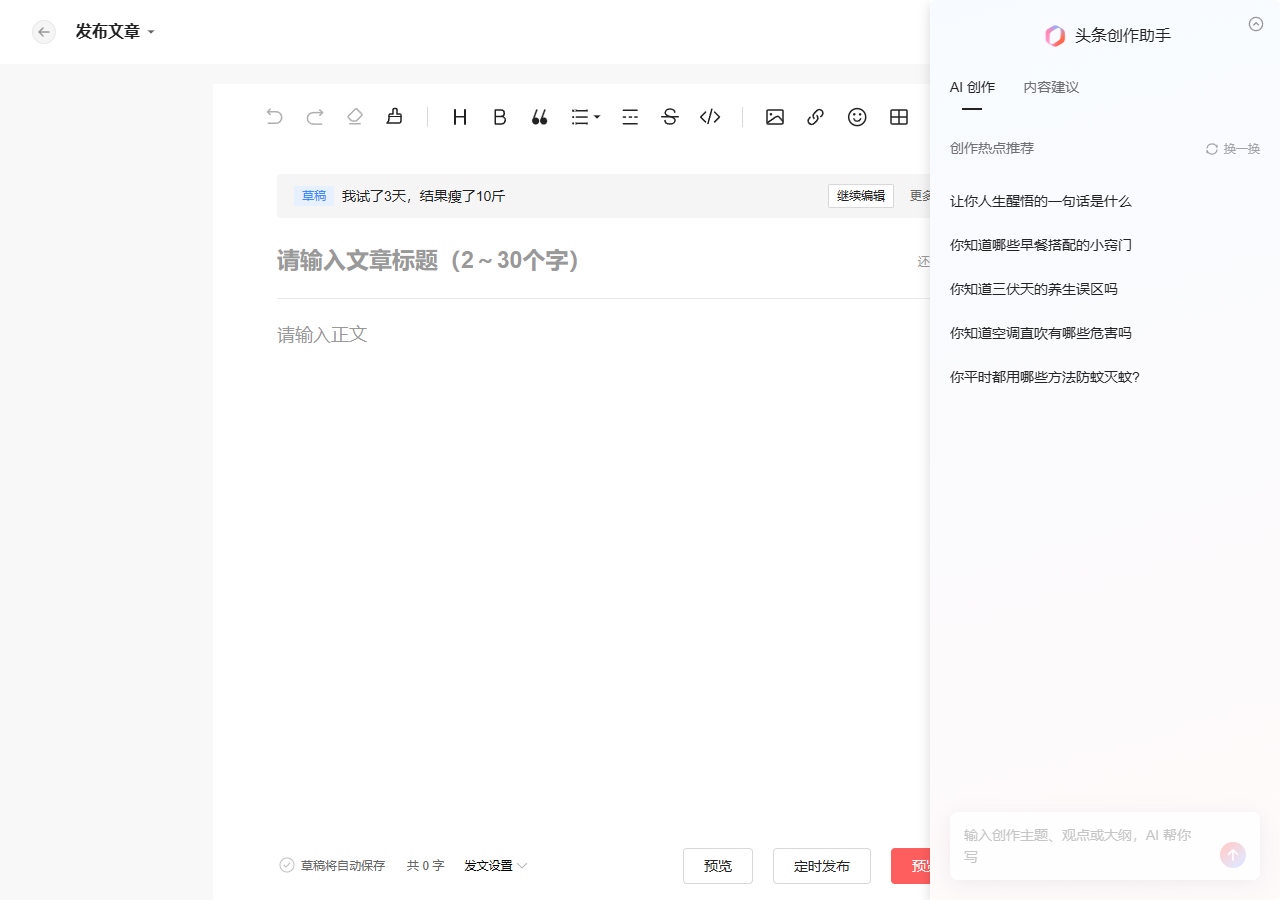Click the 头条创作助手 logo icon

click(x=1055, y=36)
